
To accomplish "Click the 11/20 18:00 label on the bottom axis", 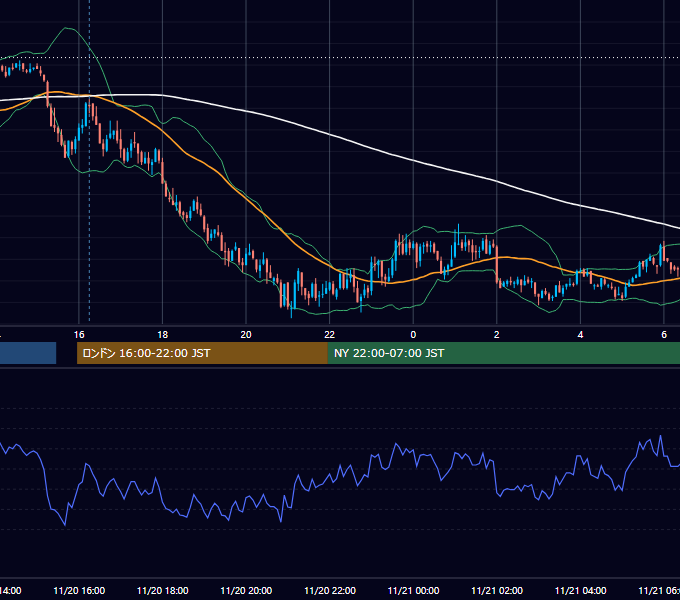I will coord(163,590).
